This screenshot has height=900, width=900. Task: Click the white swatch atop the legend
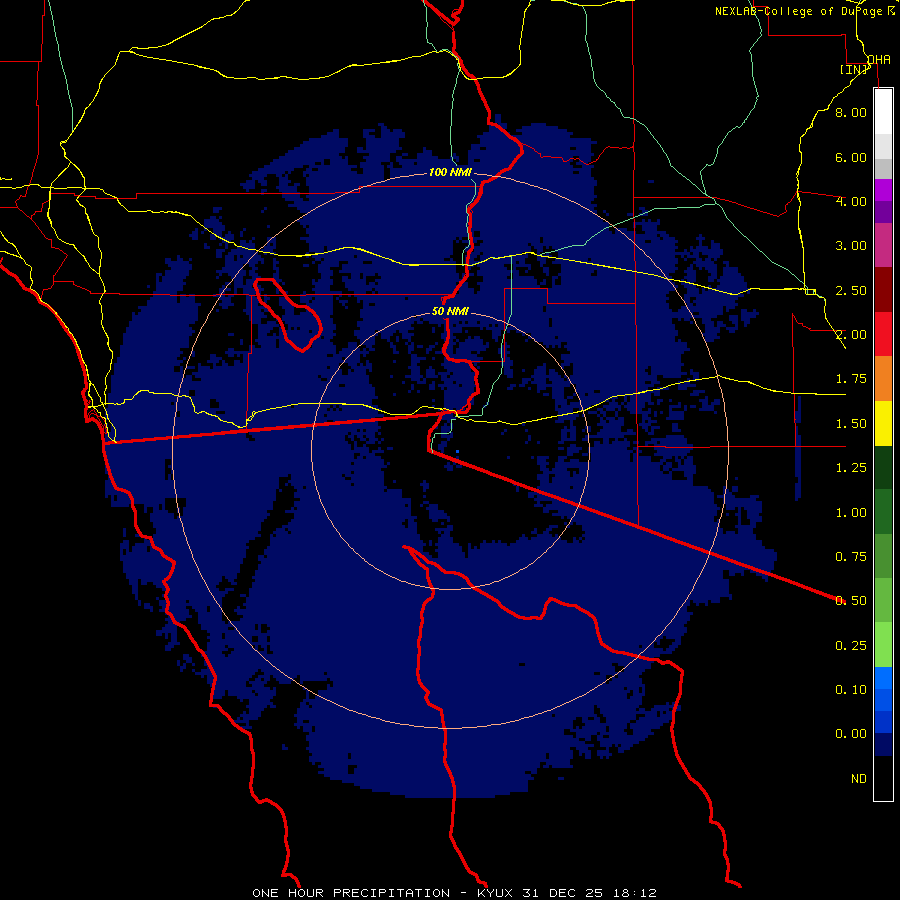(883, 111)
